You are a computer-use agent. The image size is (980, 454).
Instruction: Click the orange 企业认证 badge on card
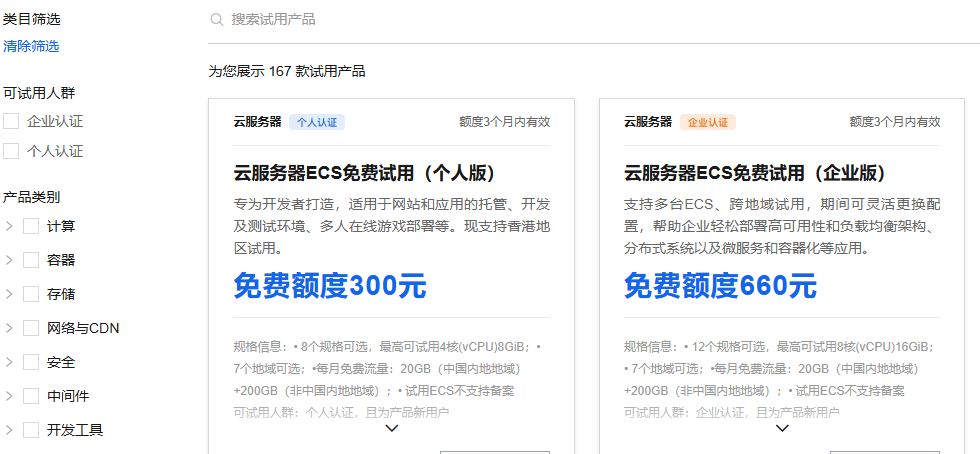click(x=708, y=122)
